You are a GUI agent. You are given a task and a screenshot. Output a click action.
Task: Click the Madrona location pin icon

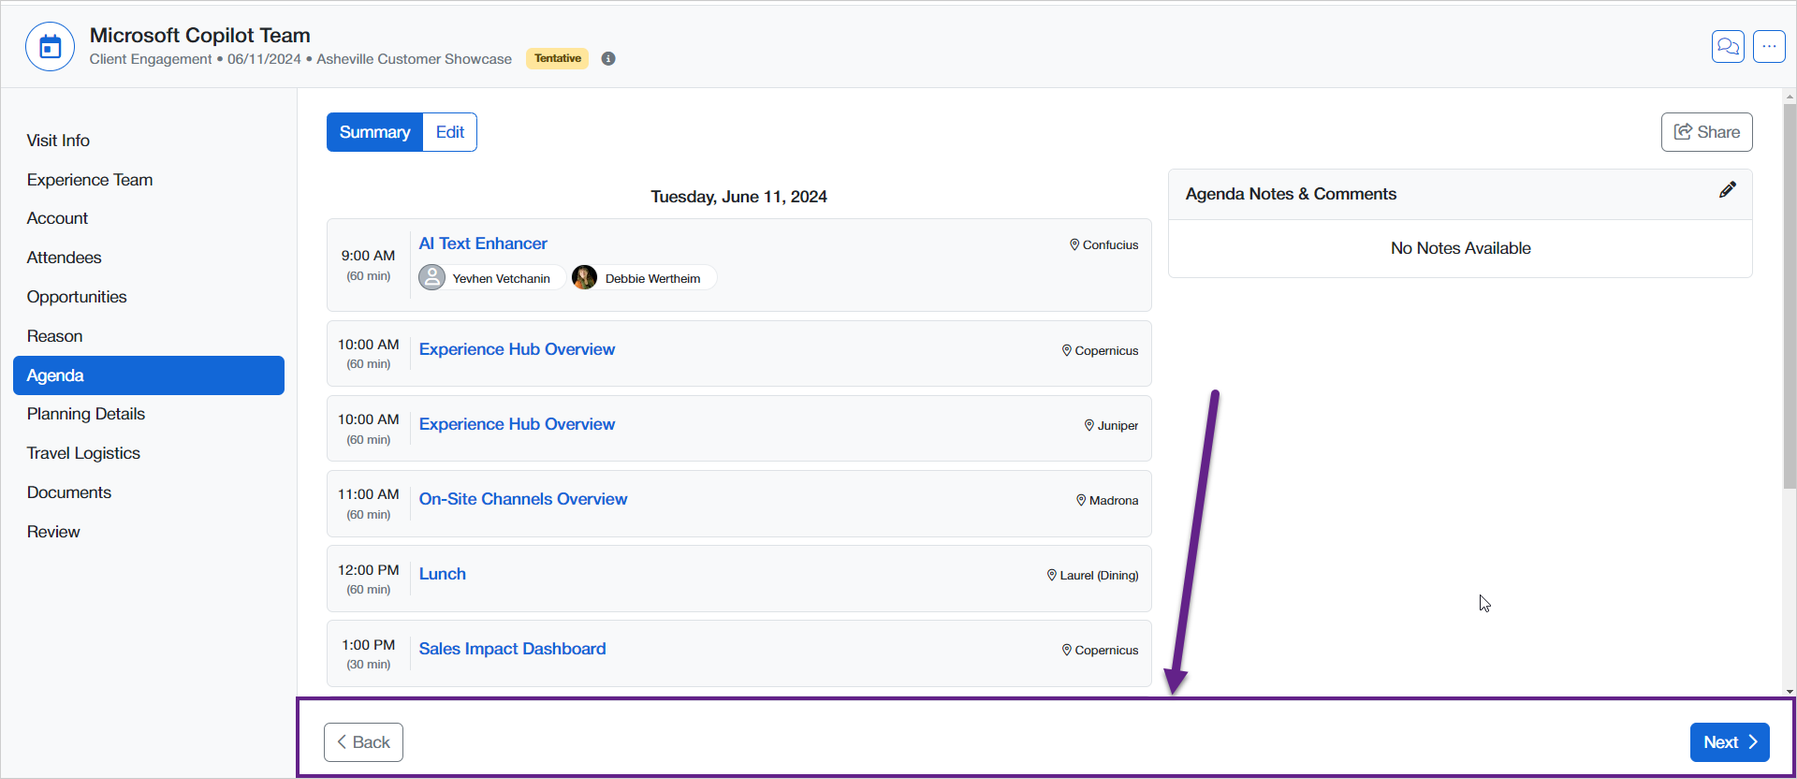1081,500
